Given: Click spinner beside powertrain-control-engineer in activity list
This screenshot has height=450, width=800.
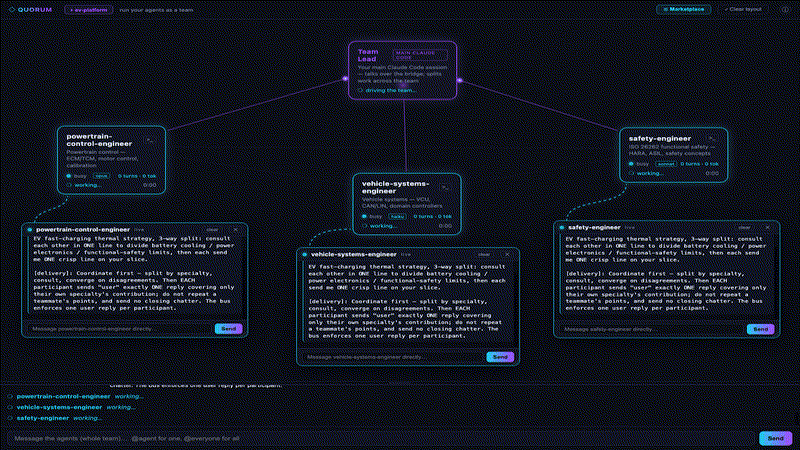Looking at the screenshot, I should (x=10, y=396).
